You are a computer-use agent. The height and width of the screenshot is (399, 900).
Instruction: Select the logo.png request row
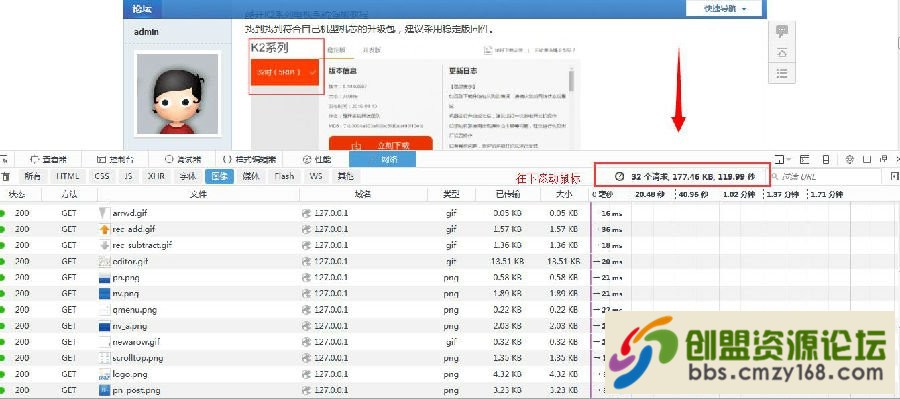click(450, 374)
